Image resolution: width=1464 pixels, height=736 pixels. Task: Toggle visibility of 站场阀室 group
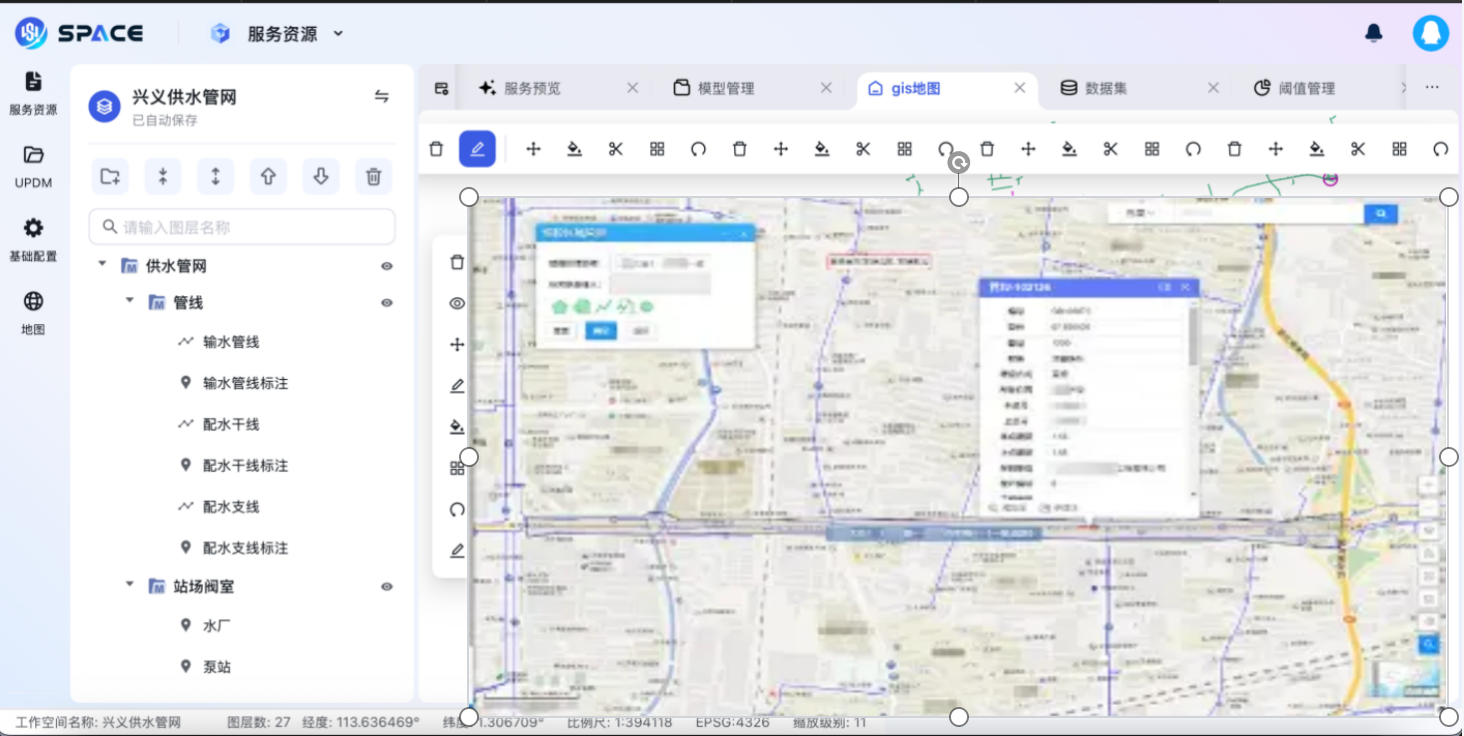pyautogui.click(x=387, y=587)
